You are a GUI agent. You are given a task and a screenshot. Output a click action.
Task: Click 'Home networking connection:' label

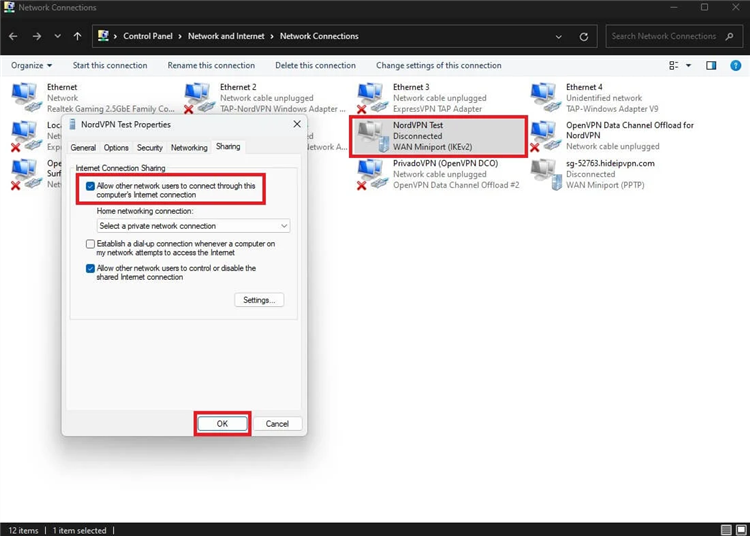click(145, 211)
